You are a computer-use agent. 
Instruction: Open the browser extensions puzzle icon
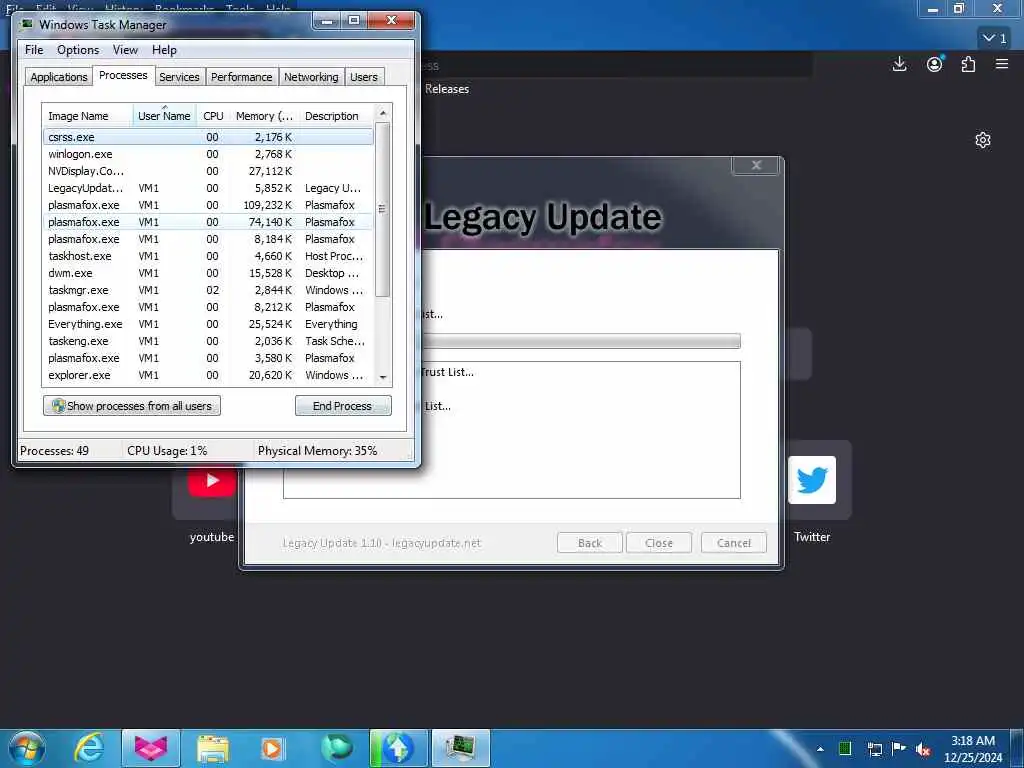coord(968,64)
